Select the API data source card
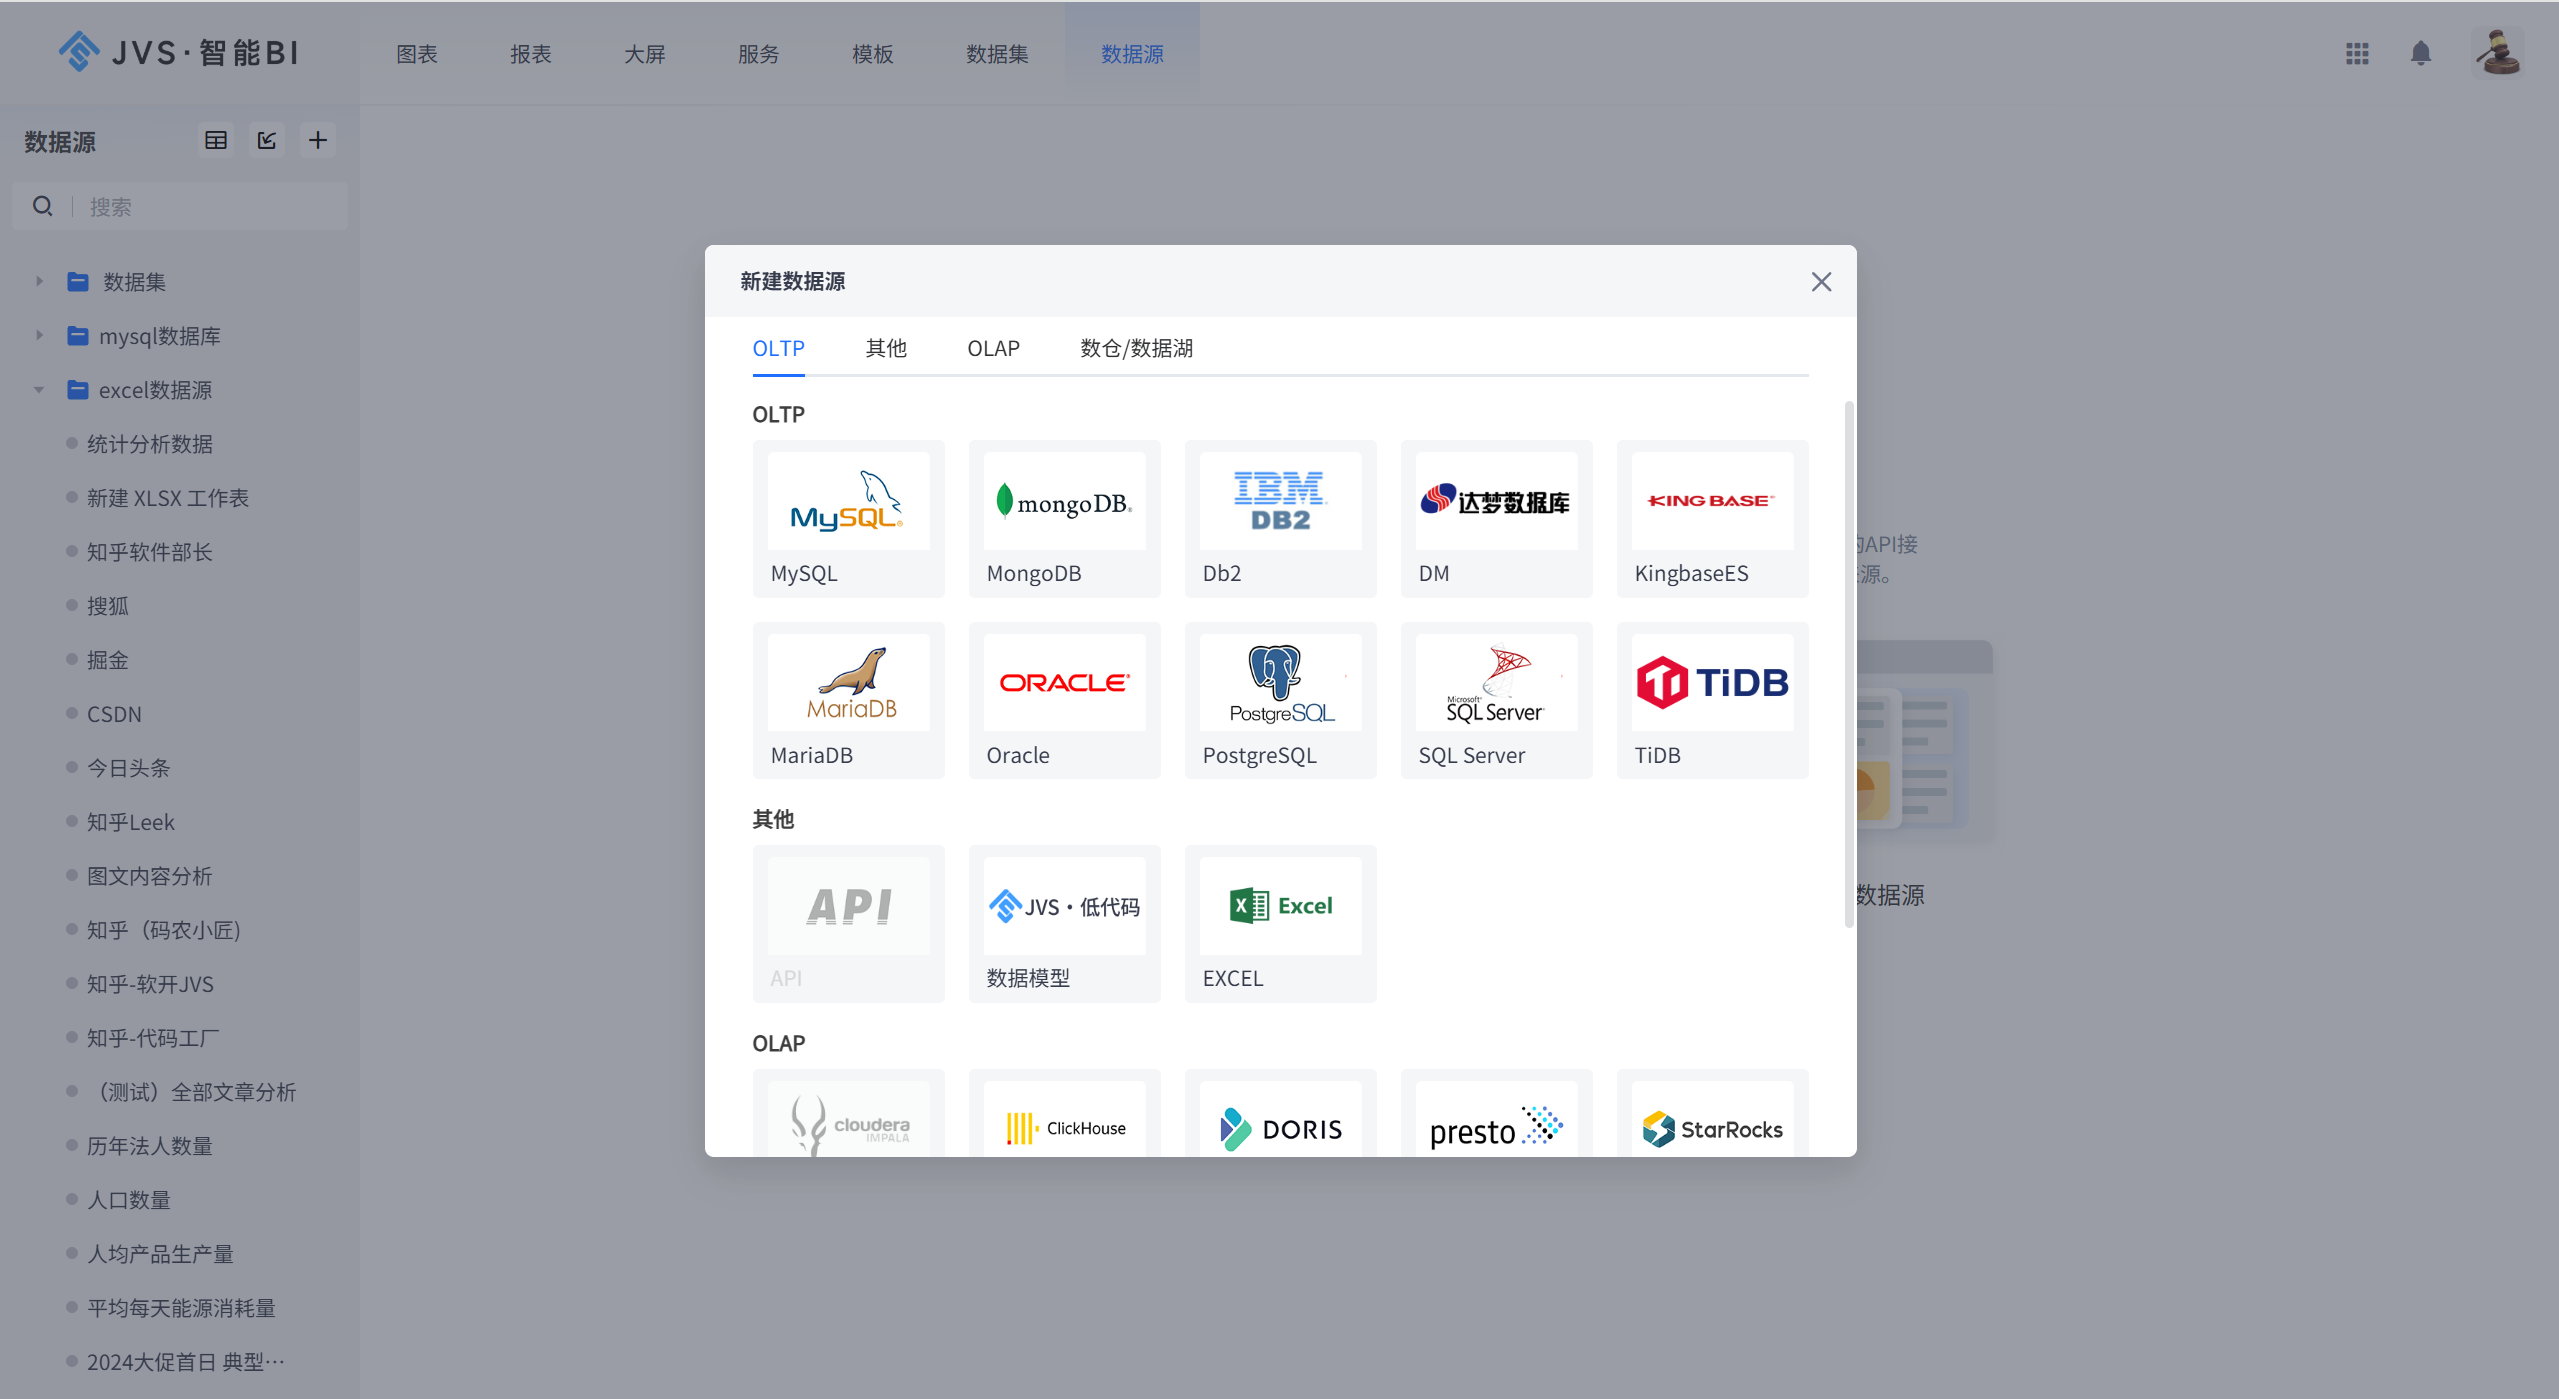The image size is (2559, 1399). (848, 923)
